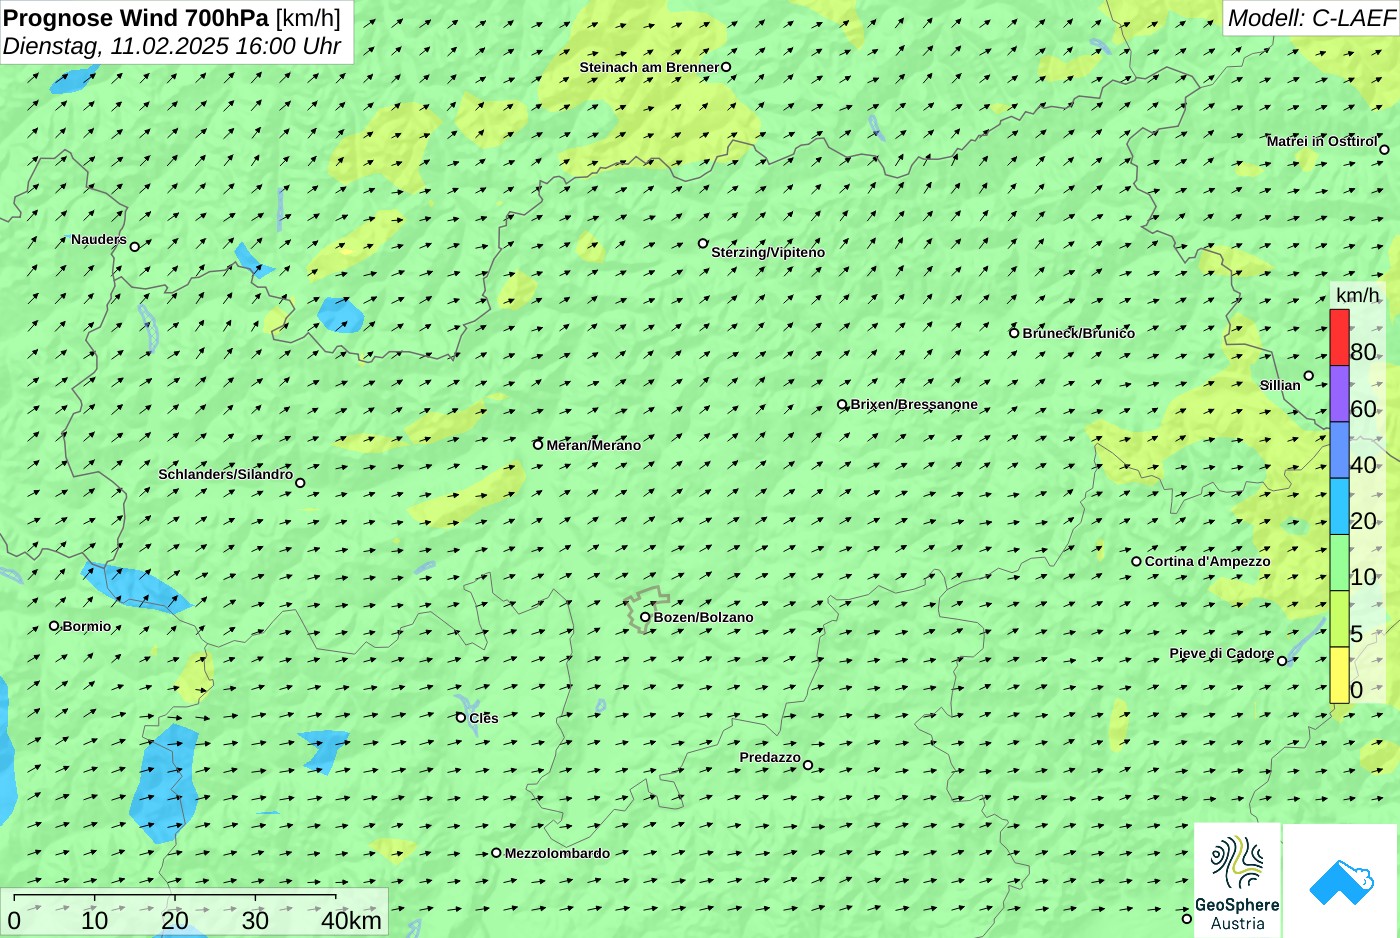Click the Pieve di Cadore marker
Screen dimensions: 1400x938
point(1283,660)
